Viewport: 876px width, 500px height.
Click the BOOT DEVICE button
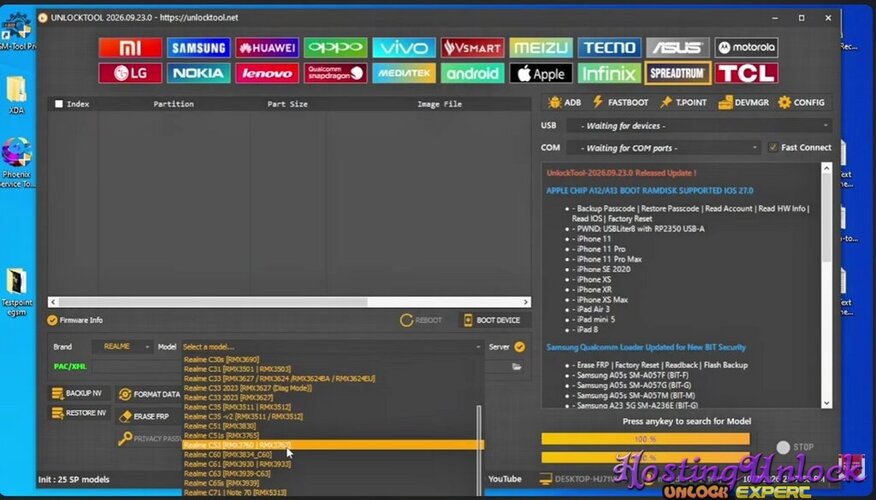click(492, 321)
